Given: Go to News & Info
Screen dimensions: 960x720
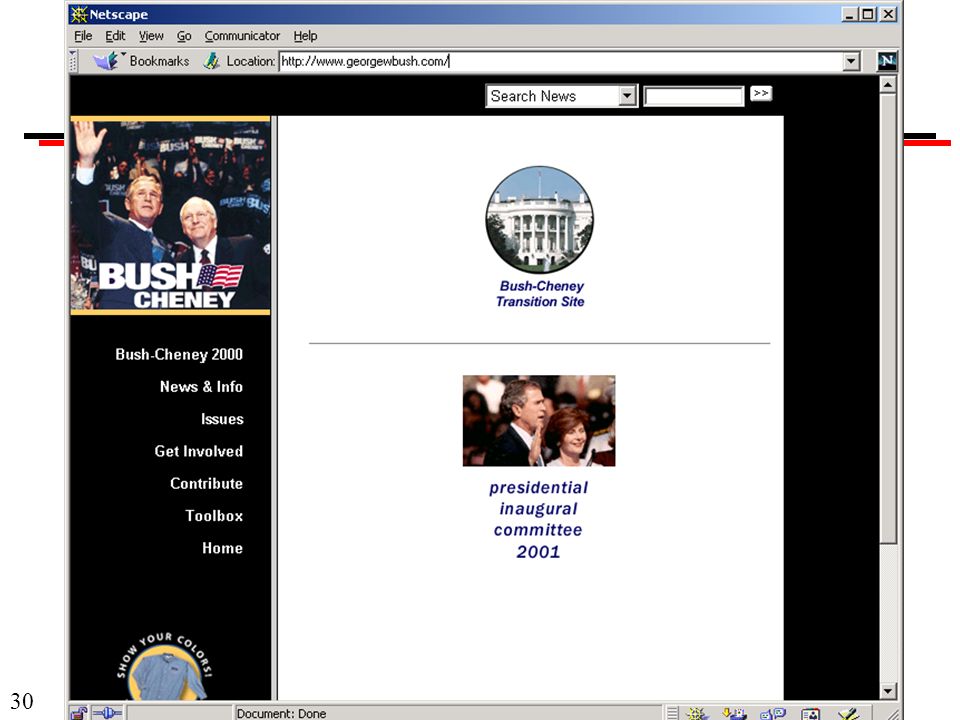Looking at the screenshot, I should 201,387.
